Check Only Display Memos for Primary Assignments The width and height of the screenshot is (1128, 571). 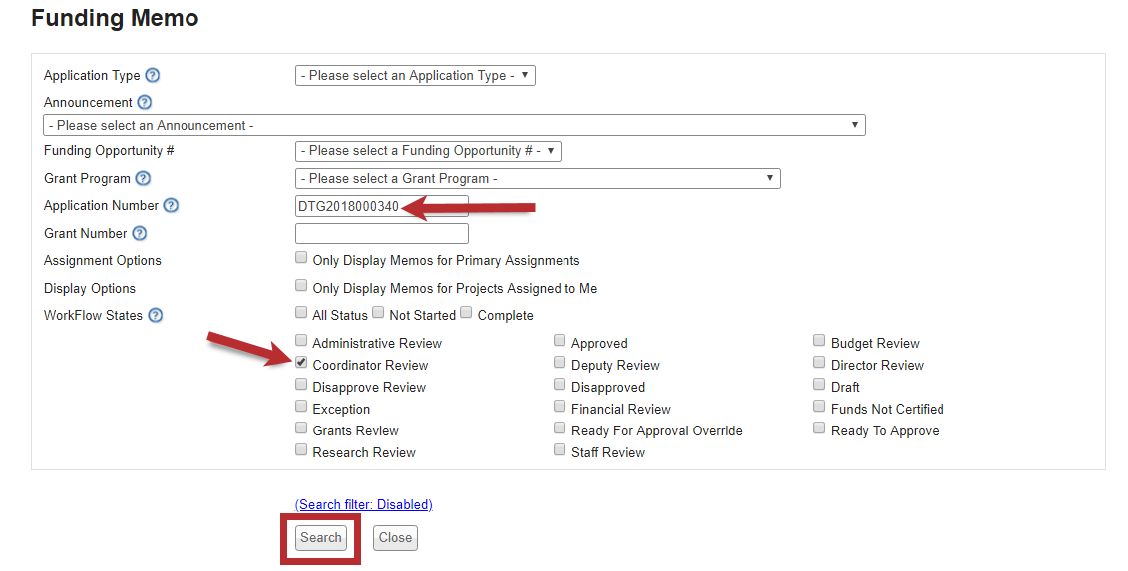pos(301,258)
